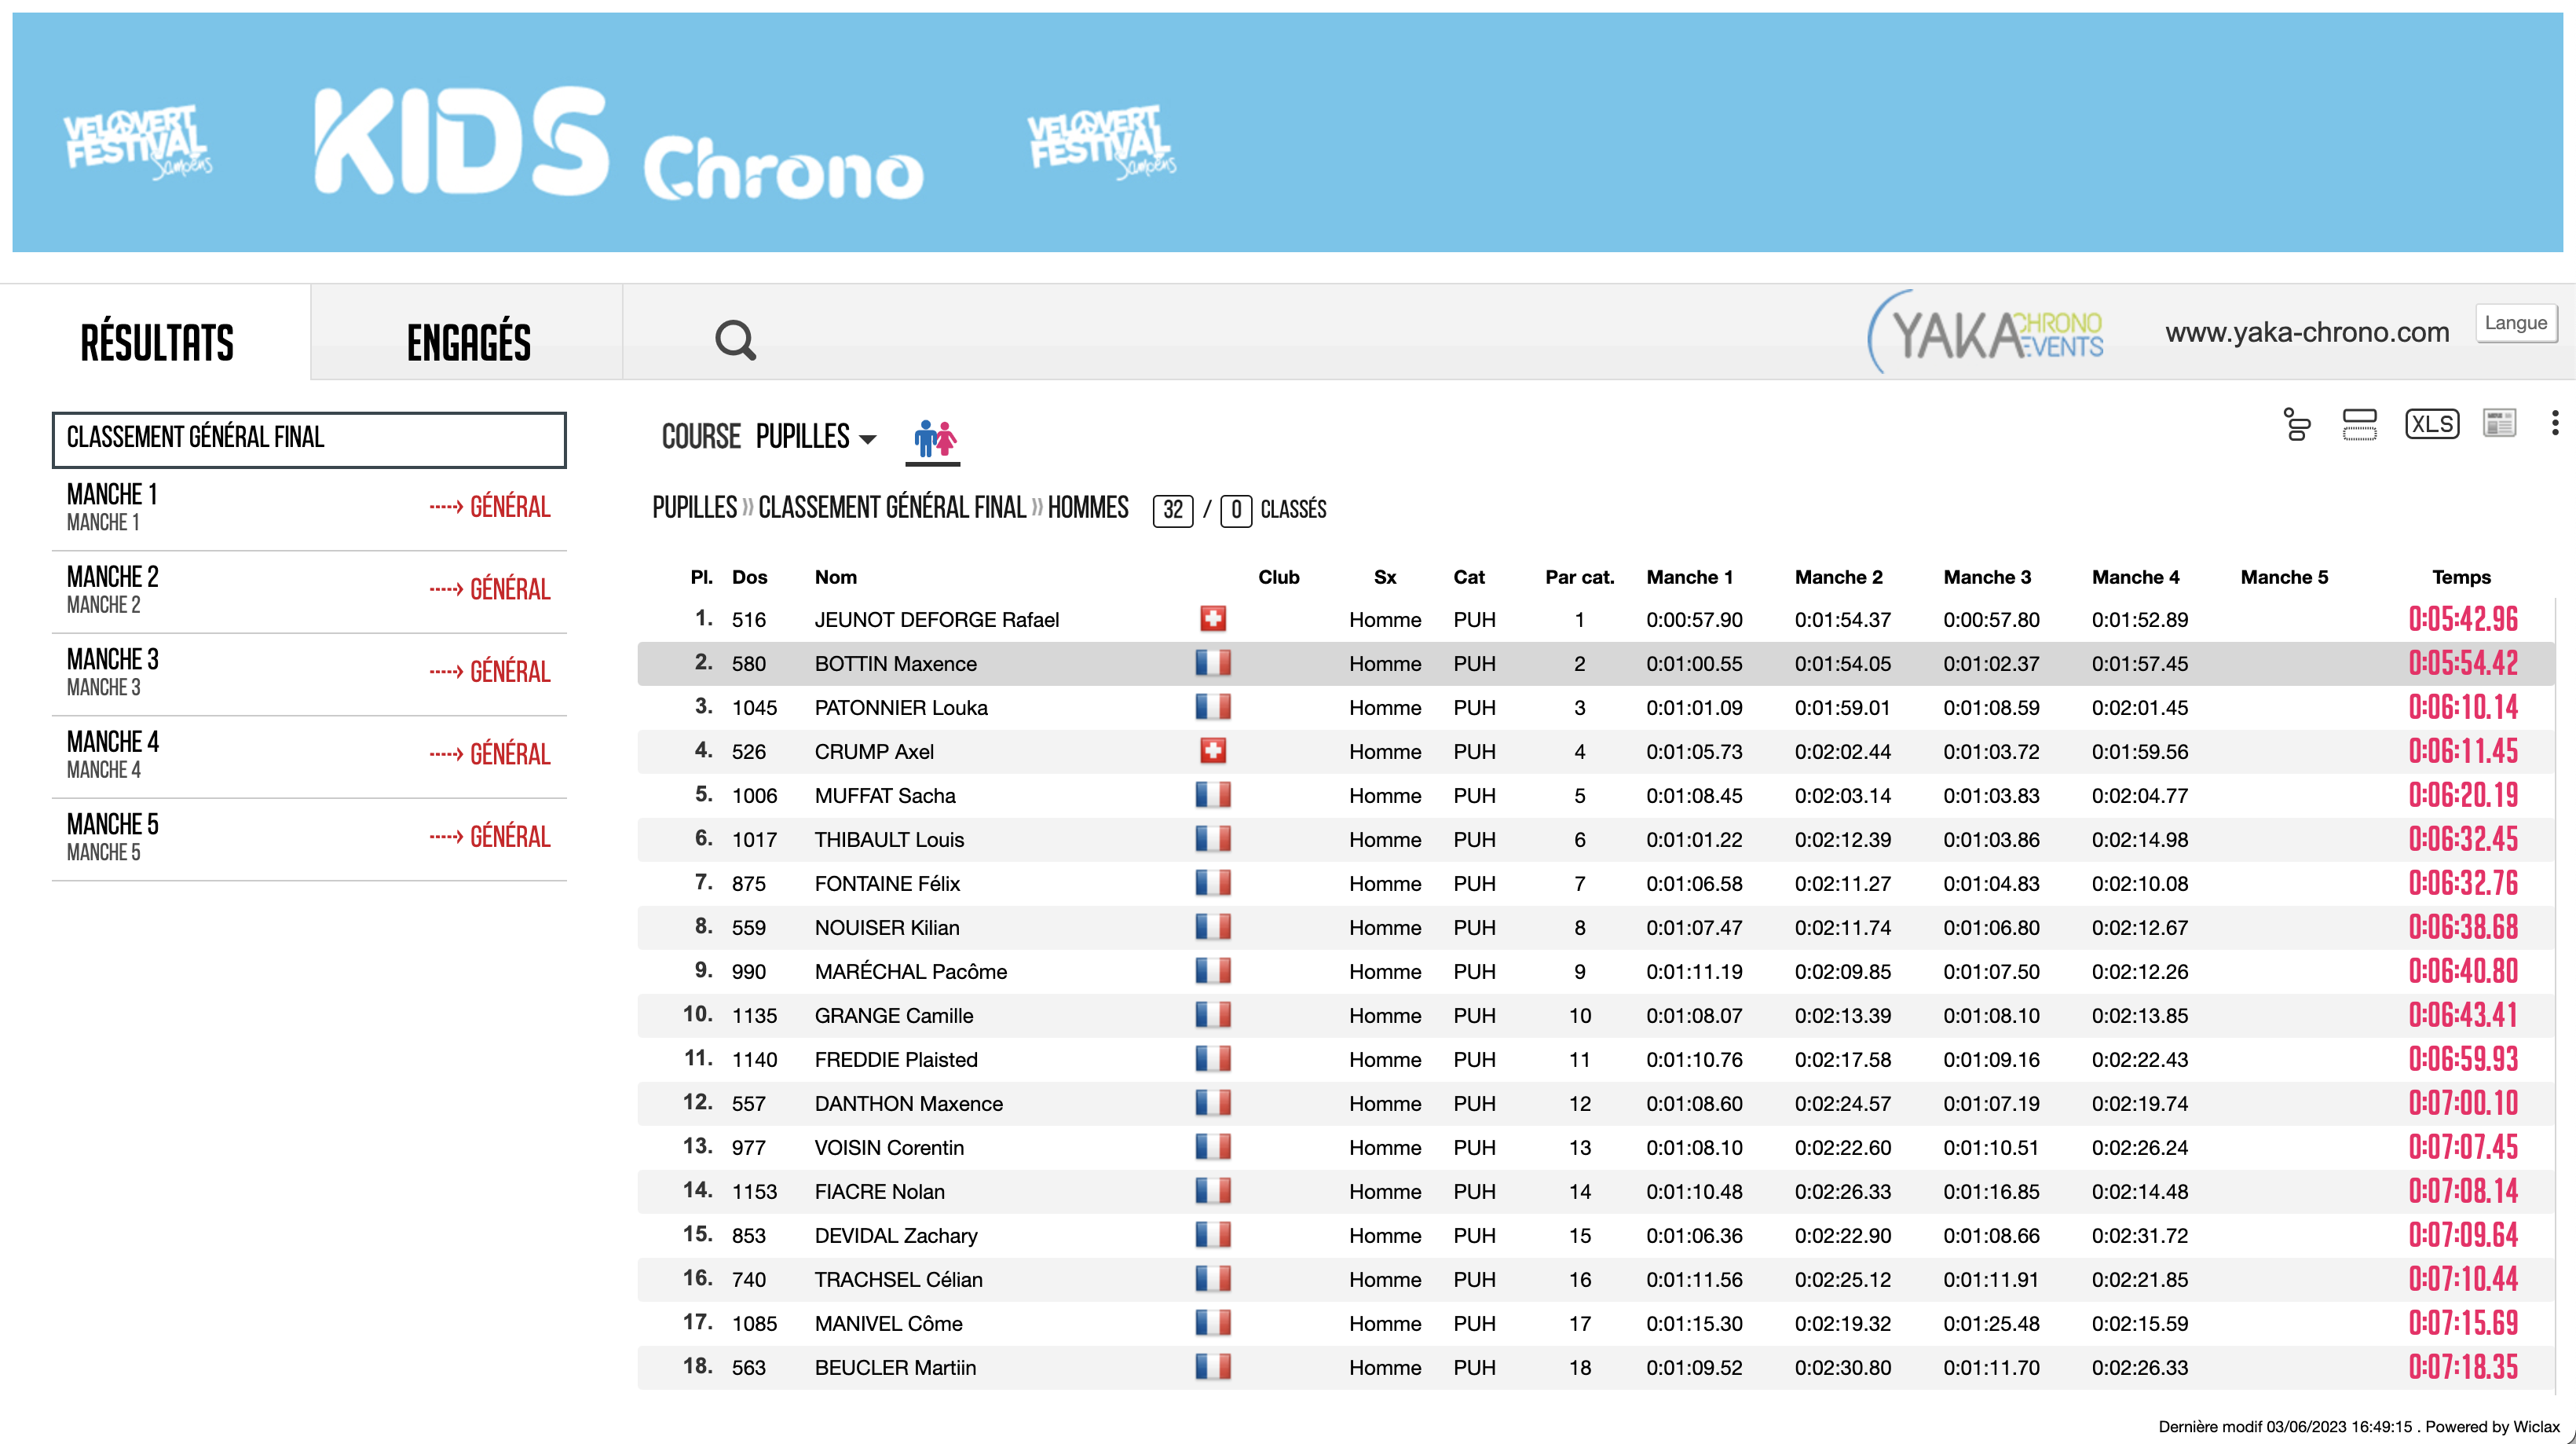Click the name VOISIN Corentin
2576x1444 pixels.
point(889,1148)
